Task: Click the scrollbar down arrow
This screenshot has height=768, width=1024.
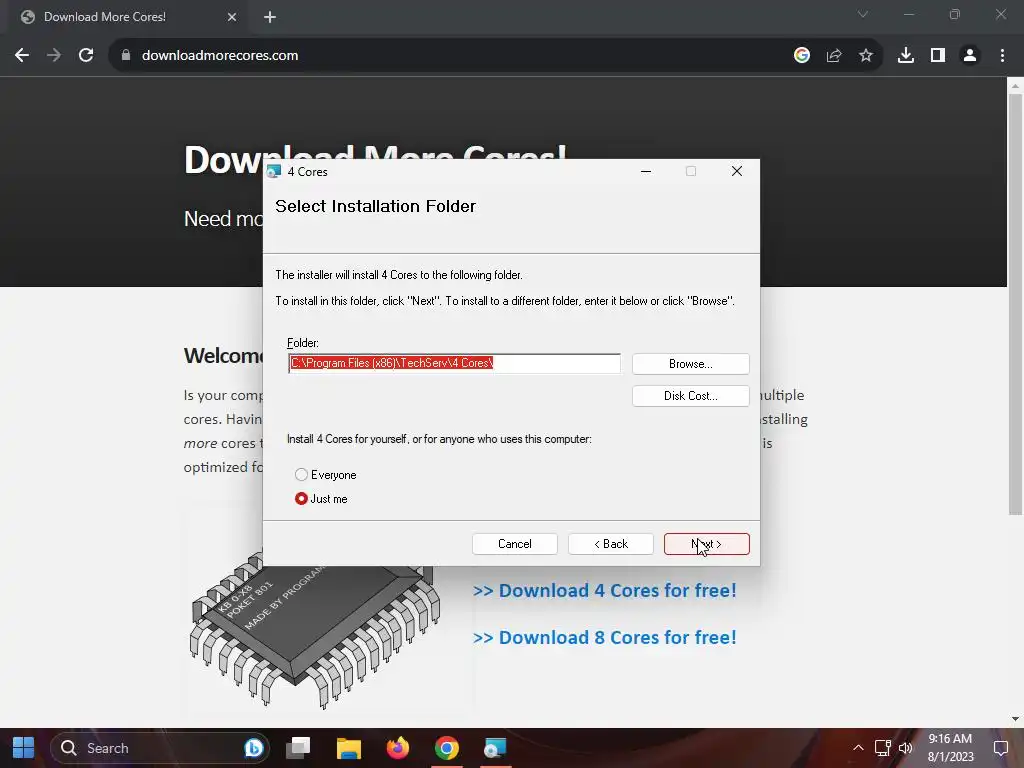Action: click(1015, 719)
